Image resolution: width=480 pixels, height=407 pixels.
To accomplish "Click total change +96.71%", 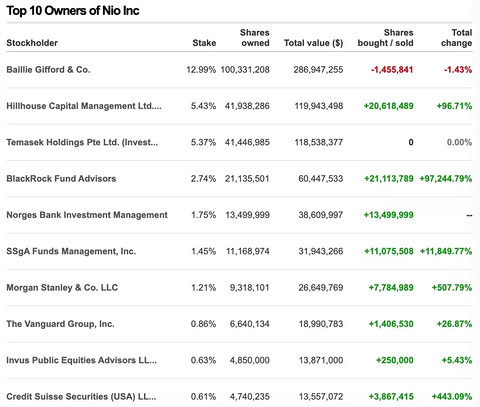I will pyautogui.click(x=454, y=106).
